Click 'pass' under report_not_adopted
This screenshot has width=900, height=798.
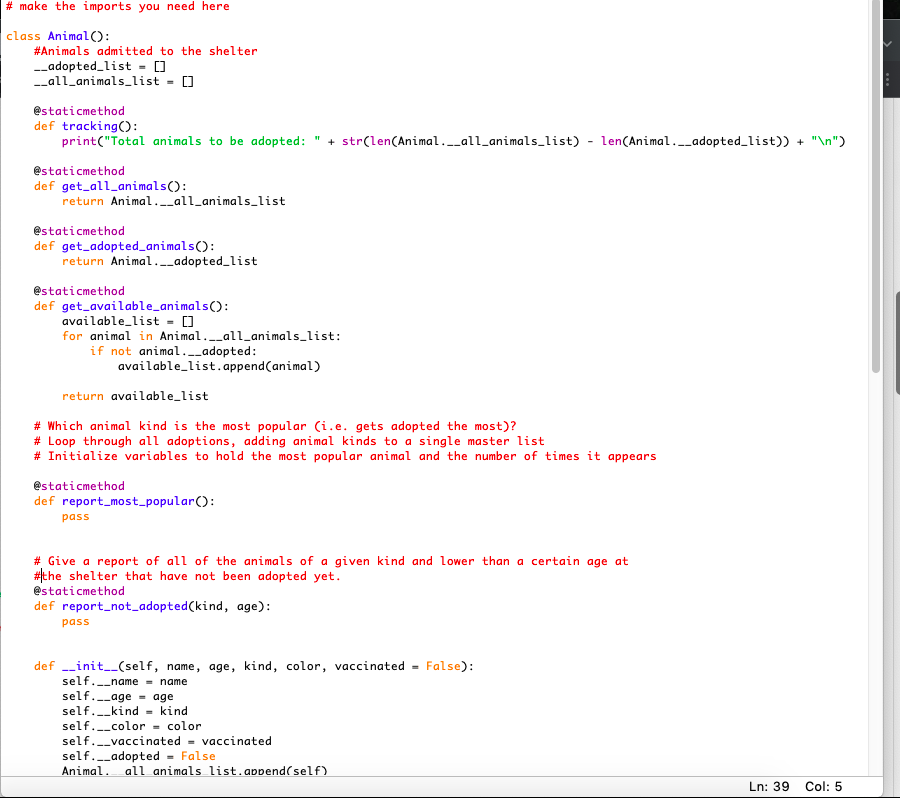(x=76, y=622)
